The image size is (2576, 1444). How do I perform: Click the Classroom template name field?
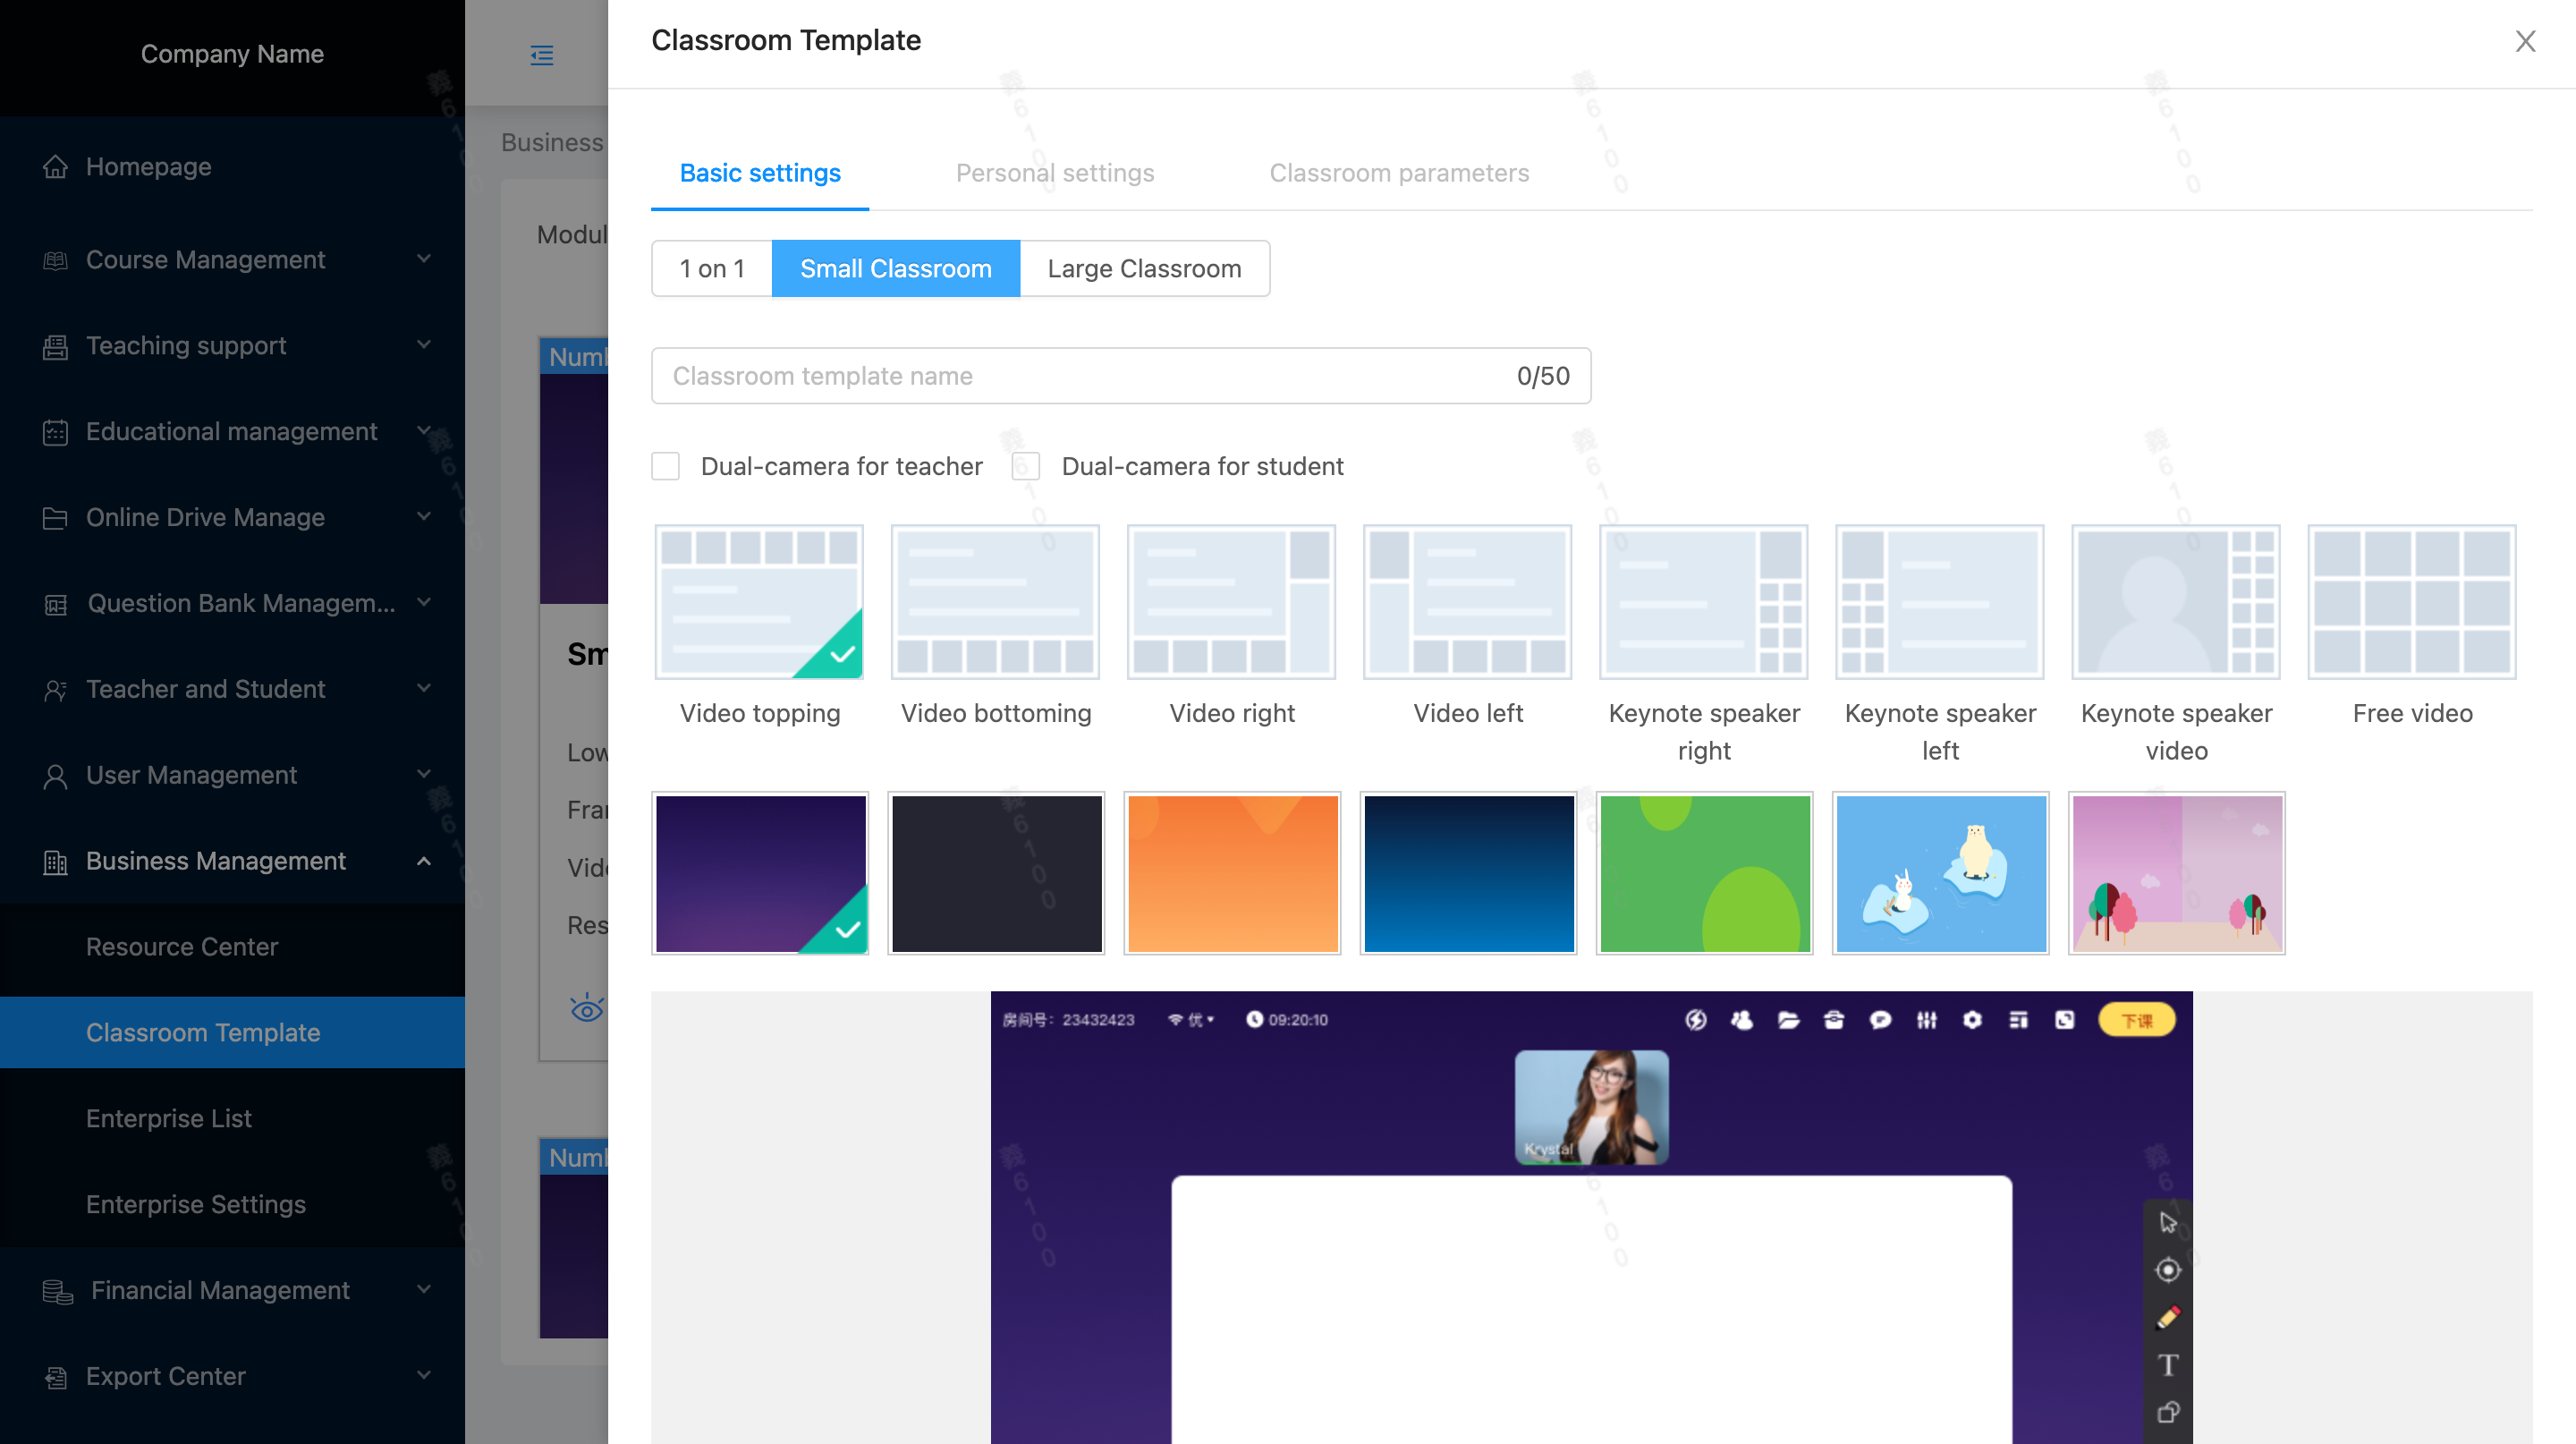(1080, 376)
